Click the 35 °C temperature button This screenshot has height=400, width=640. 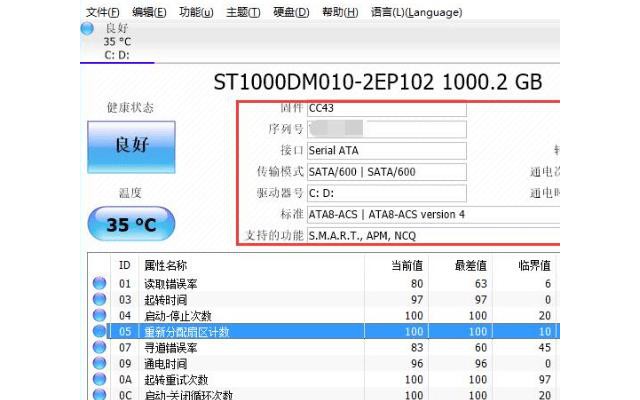(131, 224)
